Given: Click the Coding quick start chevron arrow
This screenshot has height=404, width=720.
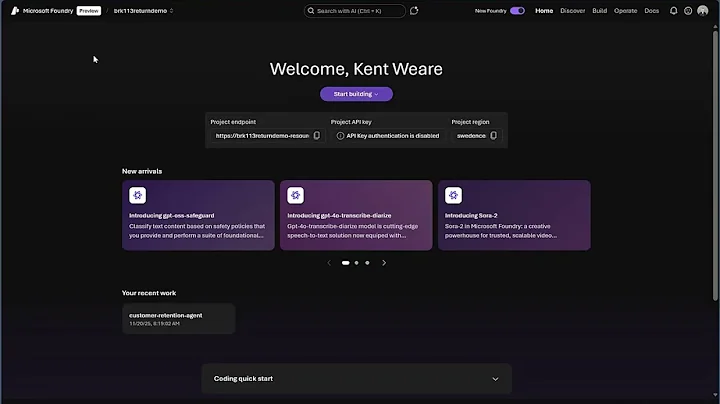Looking at the screenshot, I should coord(495,379).
